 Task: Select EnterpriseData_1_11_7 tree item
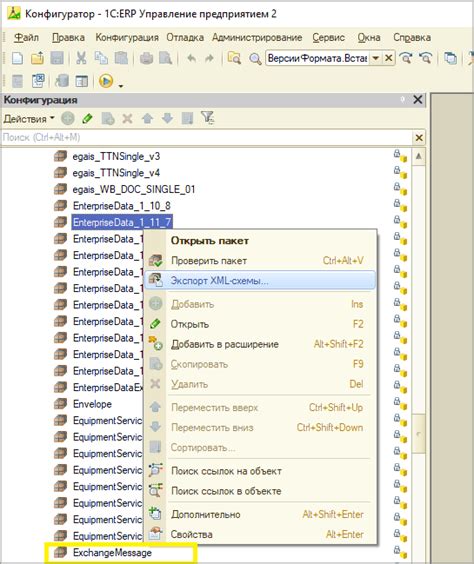[x=122, y=222]
